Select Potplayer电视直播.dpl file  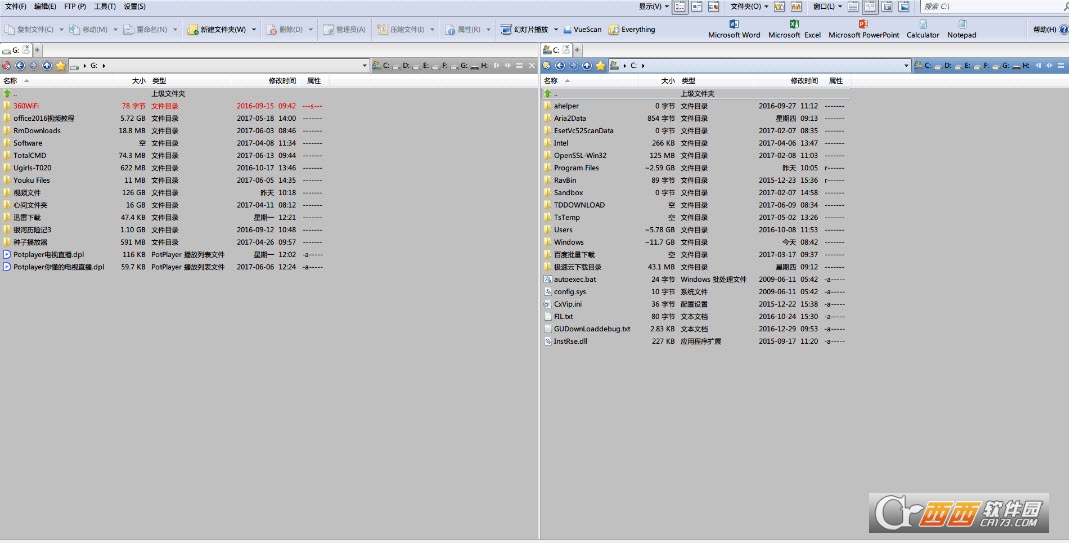[x=48, y=254]
